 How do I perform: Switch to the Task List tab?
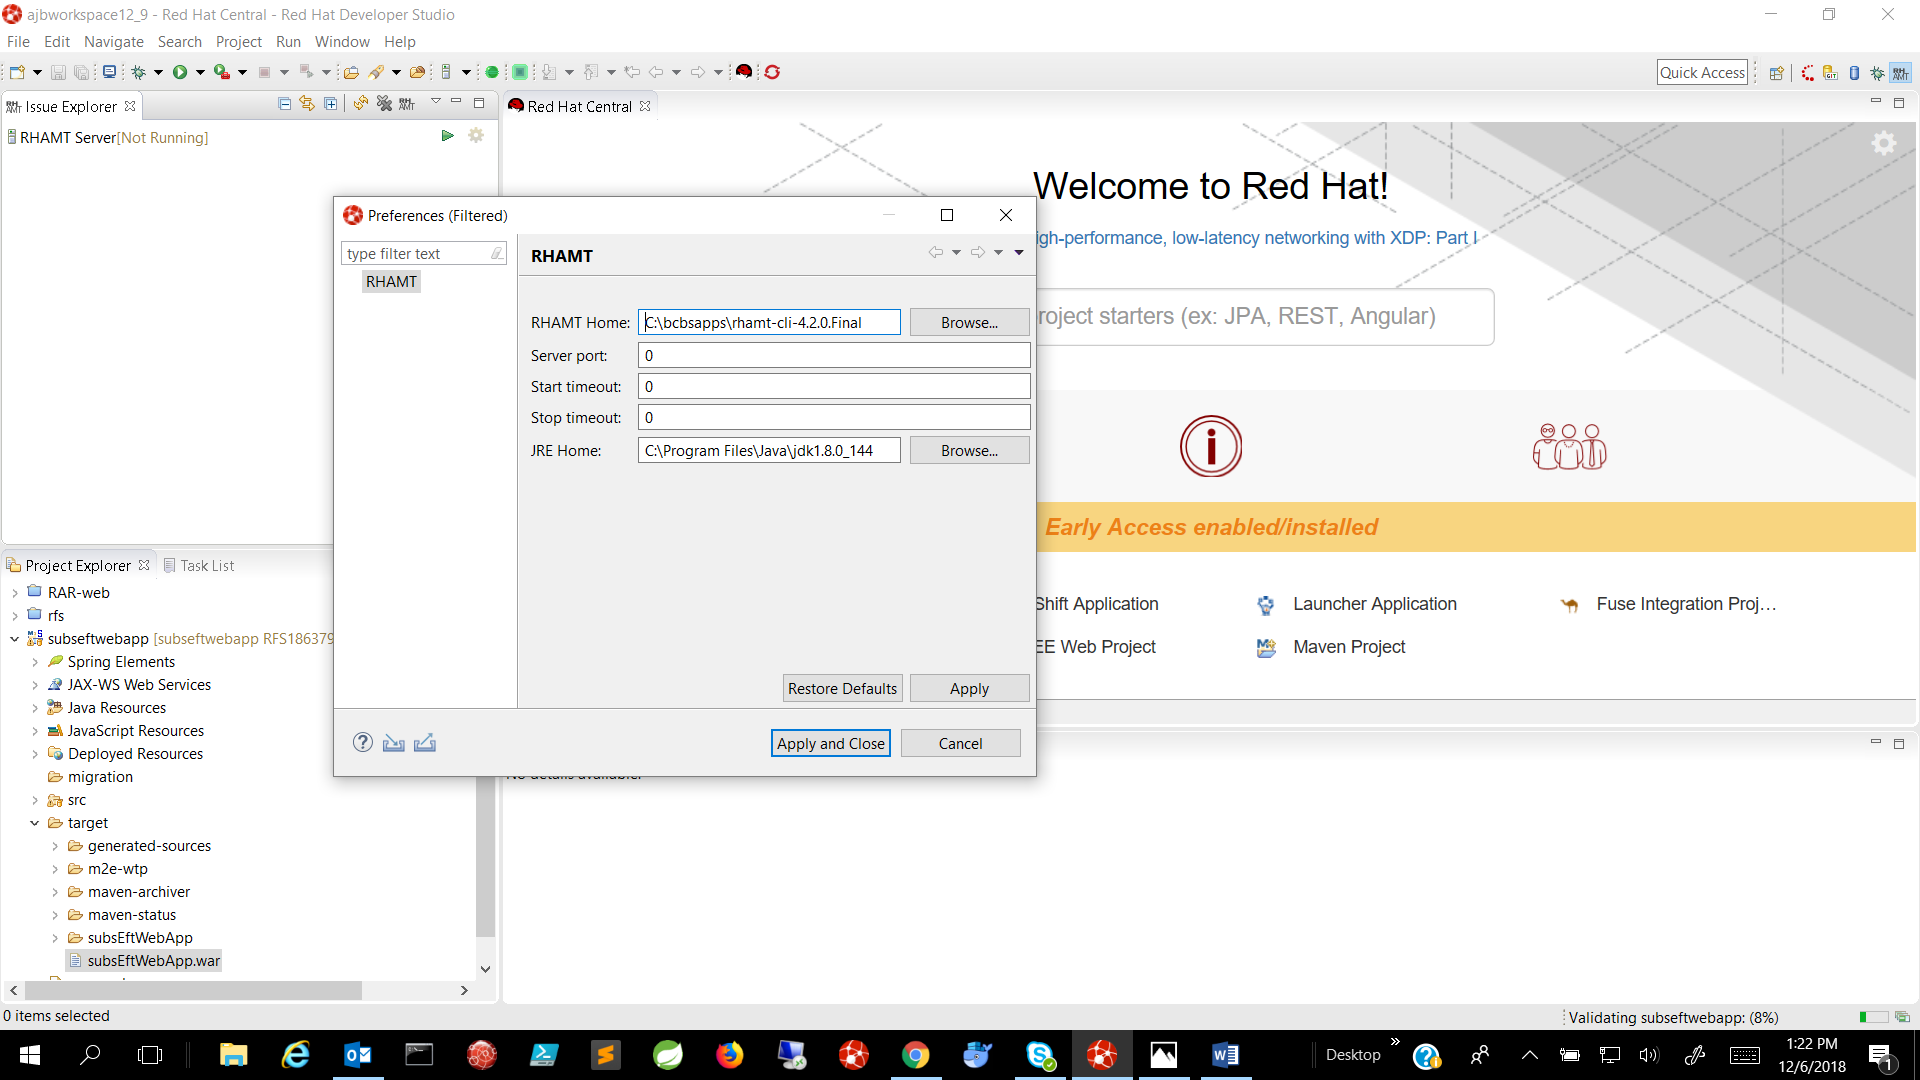pos(208,565)
